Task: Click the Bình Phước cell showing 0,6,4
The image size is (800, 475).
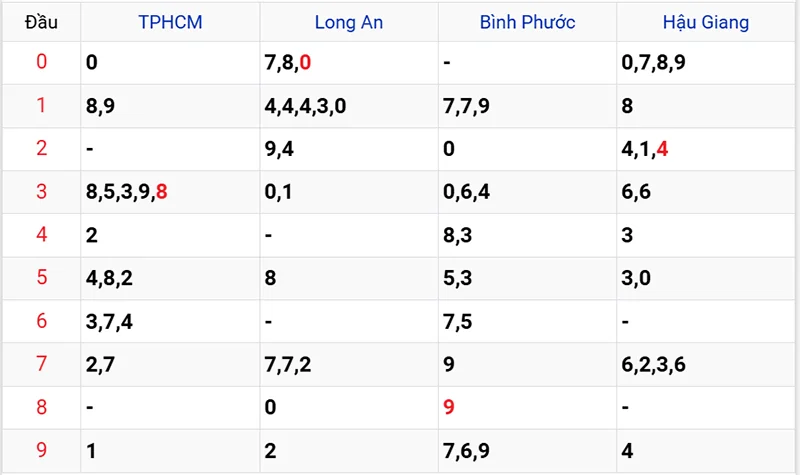Action: click(x=466, y=192)
